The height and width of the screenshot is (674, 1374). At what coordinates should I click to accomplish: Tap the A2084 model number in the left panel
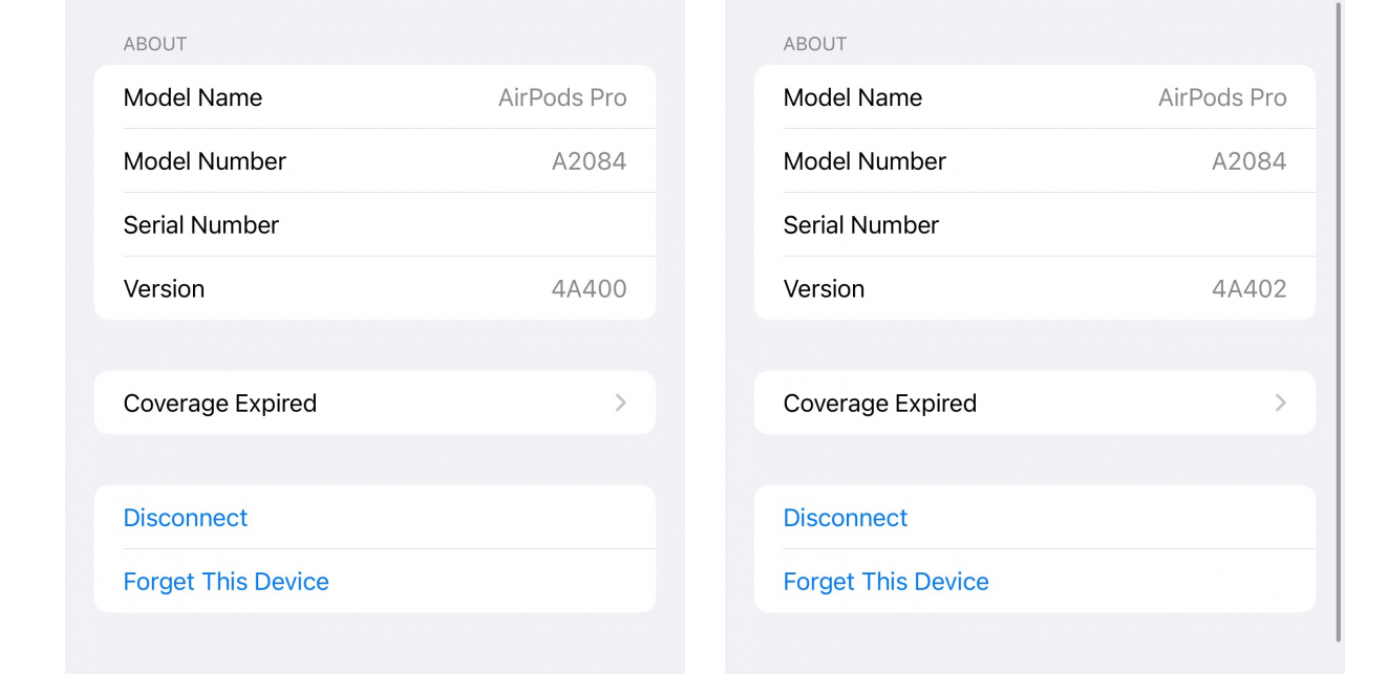pyautogui.click(x=589, y=161)
